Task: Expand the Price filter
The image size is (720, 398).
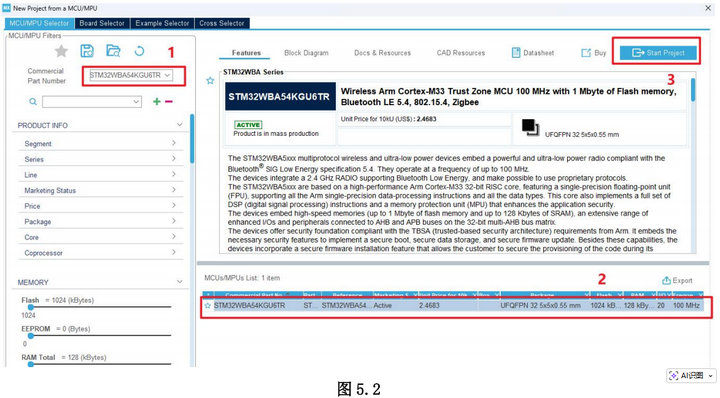Action: point(174,206)
